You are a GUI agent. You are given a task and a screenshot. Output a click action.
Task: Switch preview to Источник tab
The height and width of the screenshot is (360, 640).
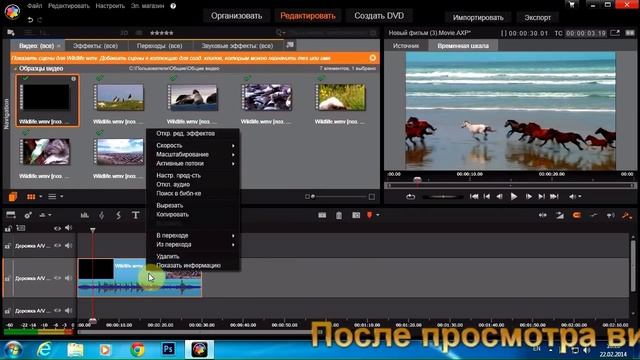(406, 46)
